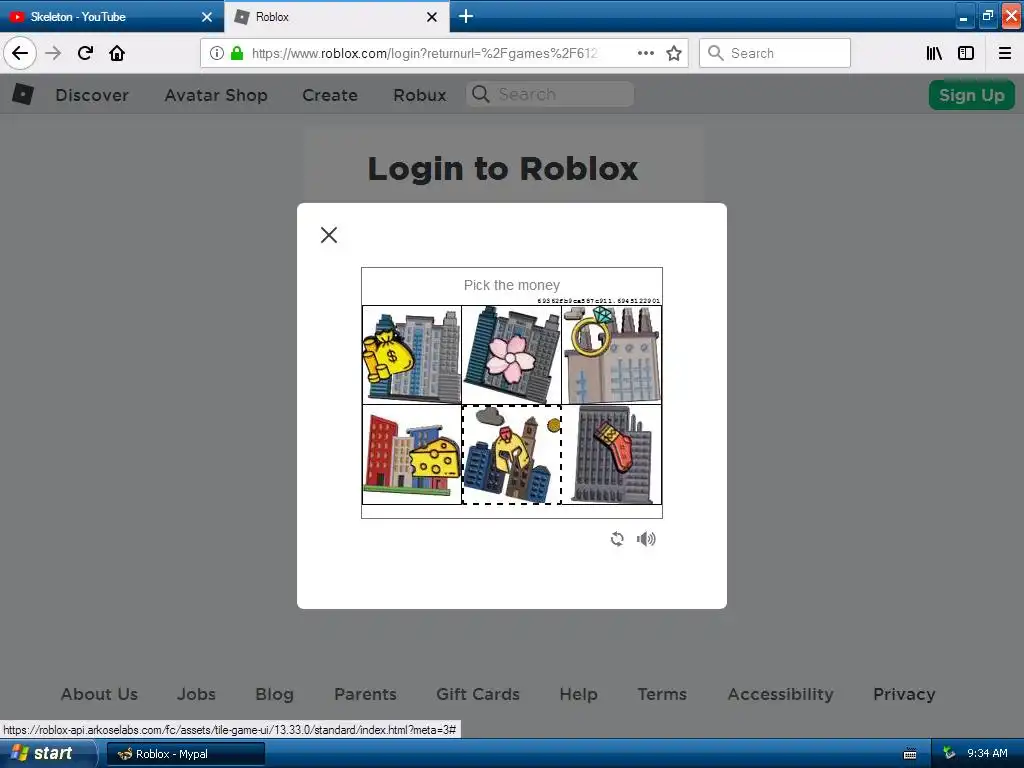This screenshot has height=768, width=1024.
Task: Close the Skeleton - YouTube tab
Action: [207, 17]
